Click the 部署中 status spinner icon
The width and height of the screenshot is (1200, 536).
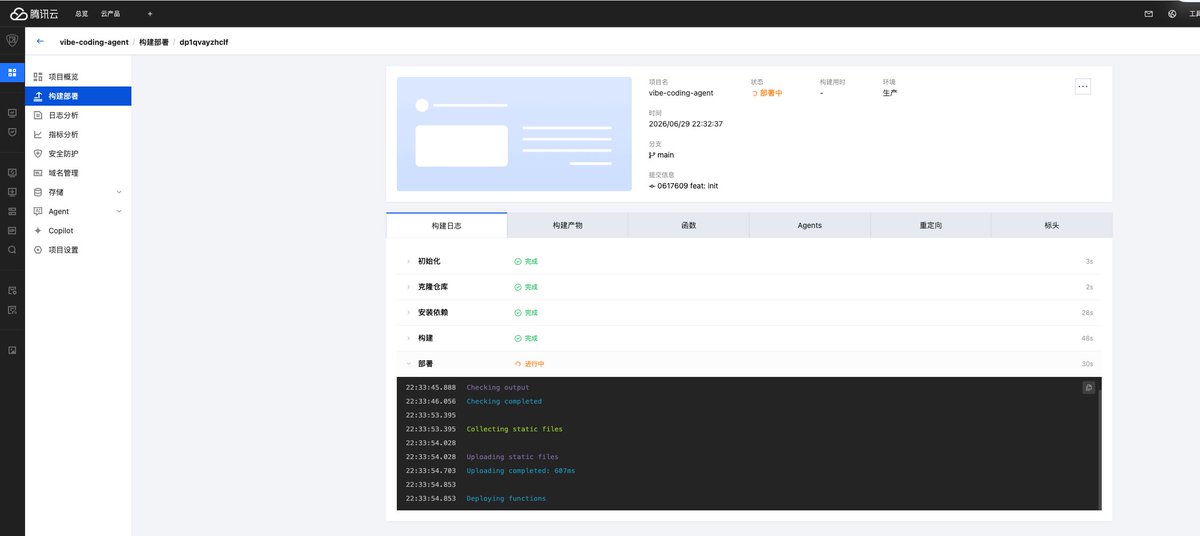point(756,93)
